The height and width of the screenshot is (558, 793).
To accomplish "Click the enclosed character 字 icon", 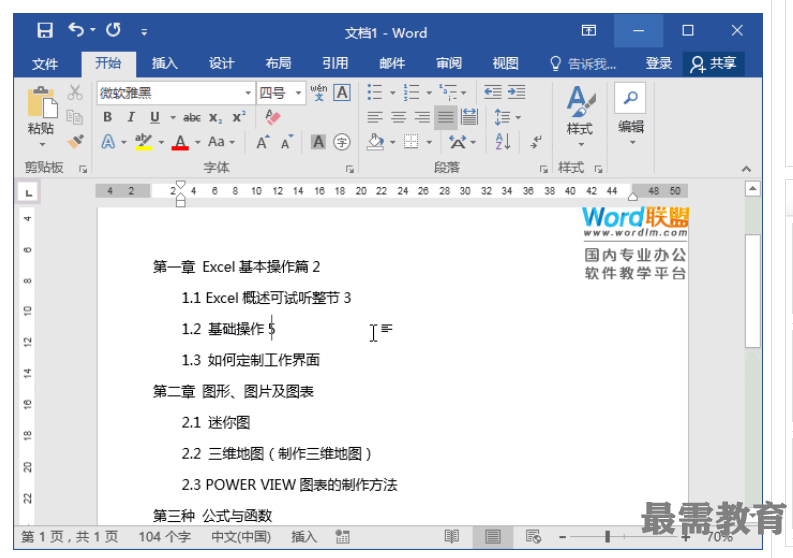I will pyautogui.click(x=342, y=142).
